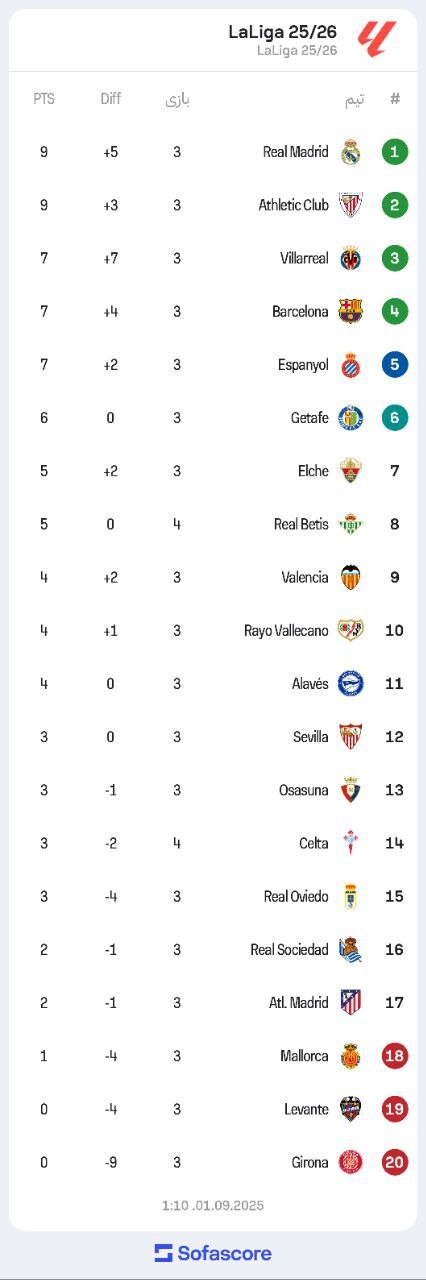The image size is (426, 1280).
Task: Click green rank badge number 1
Action: pos(395,152)
